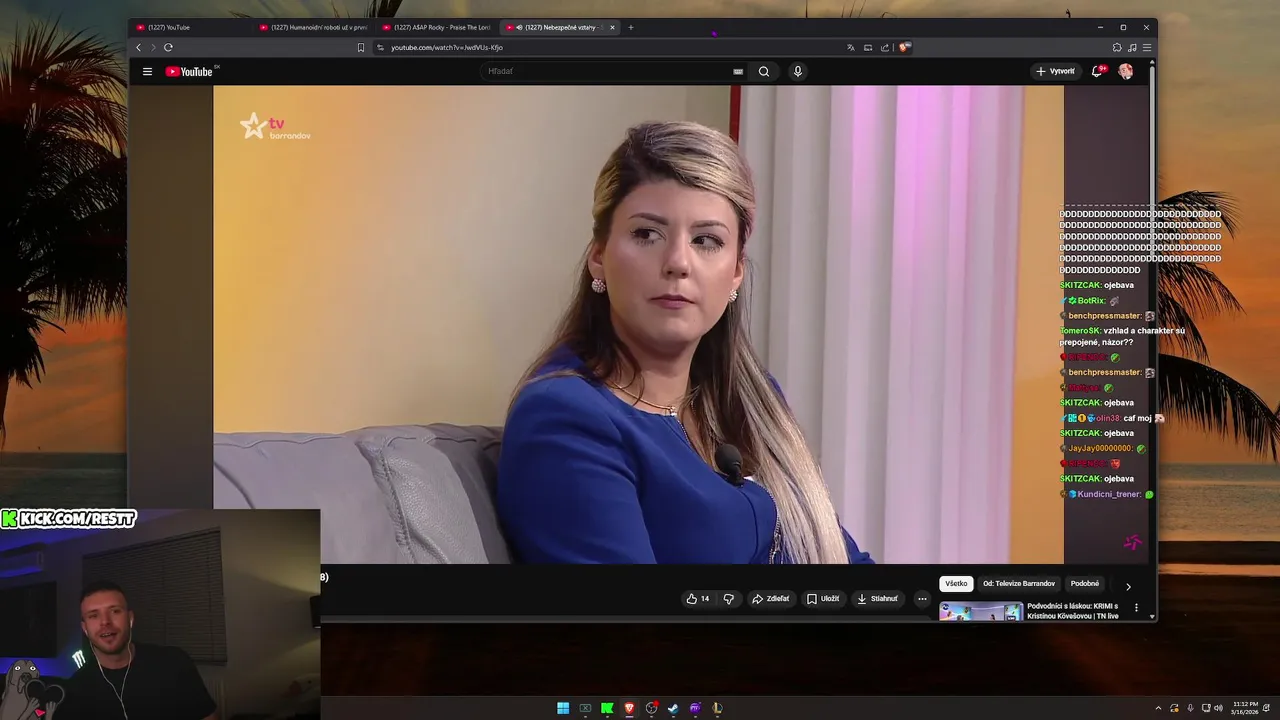Like the video with thumbs up

click(x=697, y=599)
